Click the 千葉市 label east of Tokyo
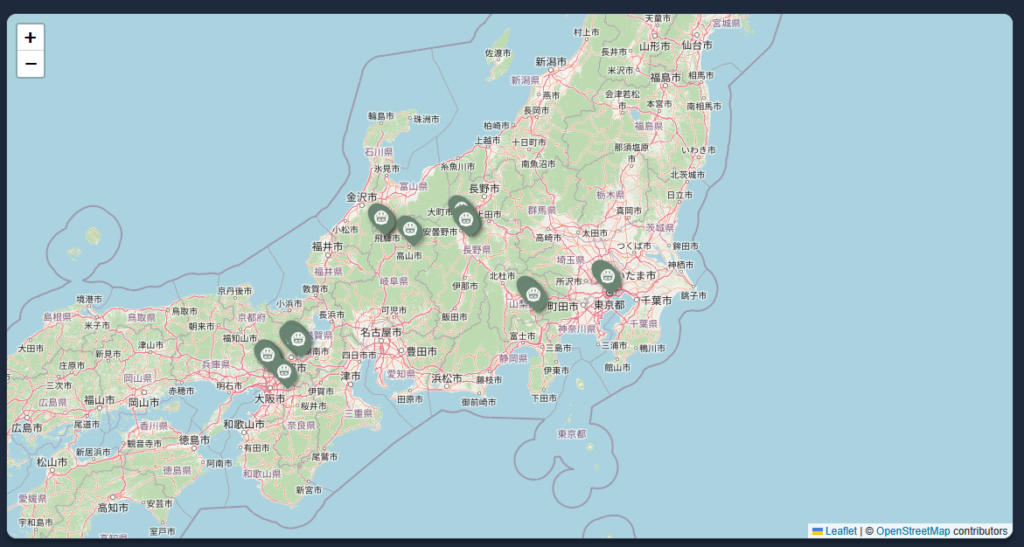Image resolution: width=1024 pixels, height=547 pixels. click(x=661, y=300)
